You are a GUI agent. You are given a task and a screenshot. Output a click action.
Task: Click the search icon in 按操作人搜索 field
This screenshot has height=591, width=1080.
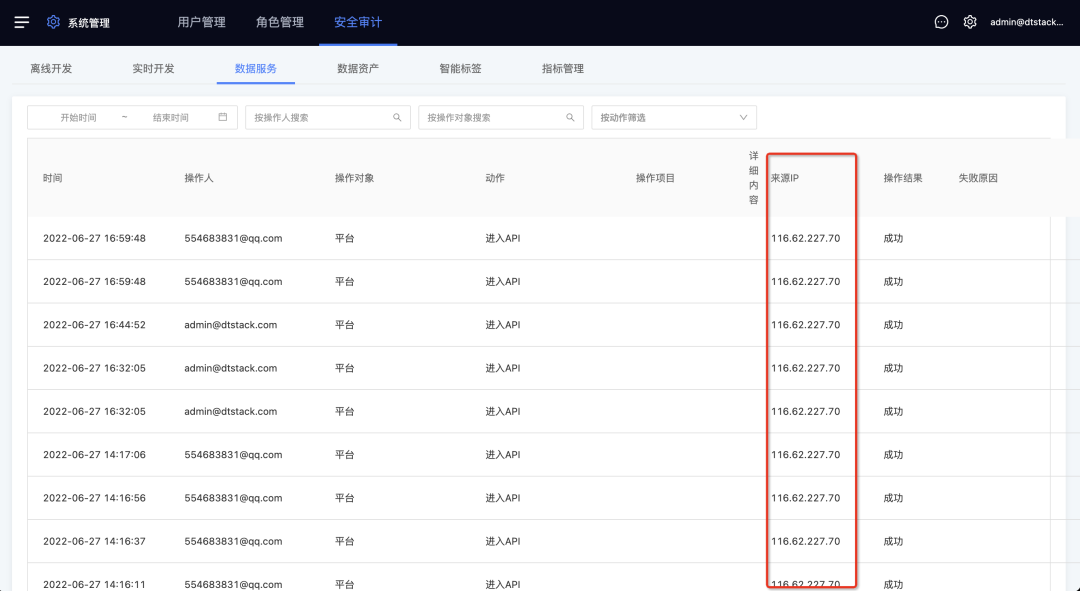(398, 117)
